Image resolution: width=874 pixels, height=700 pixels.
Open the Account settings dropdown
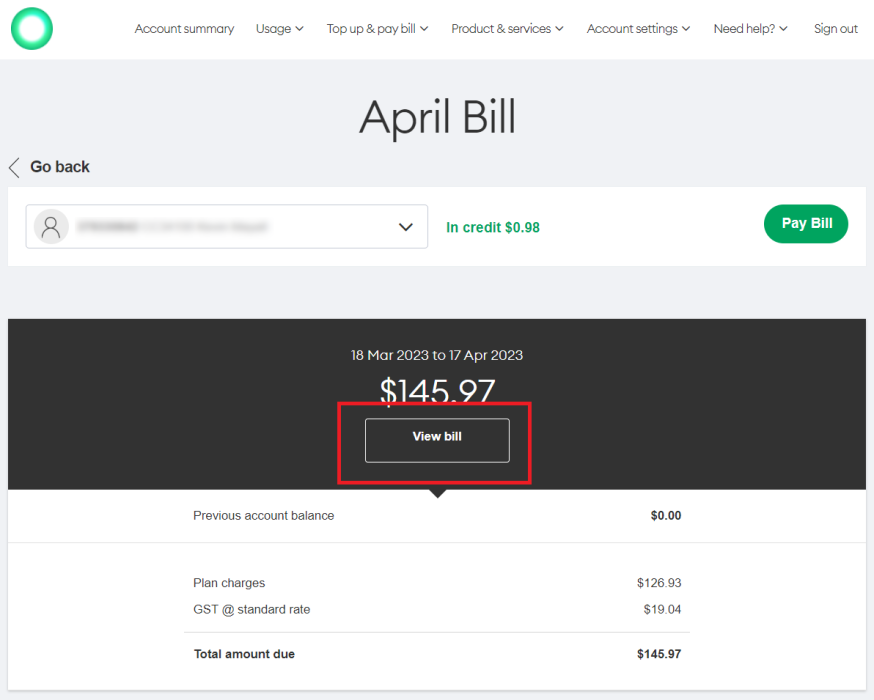coord(638,28)
